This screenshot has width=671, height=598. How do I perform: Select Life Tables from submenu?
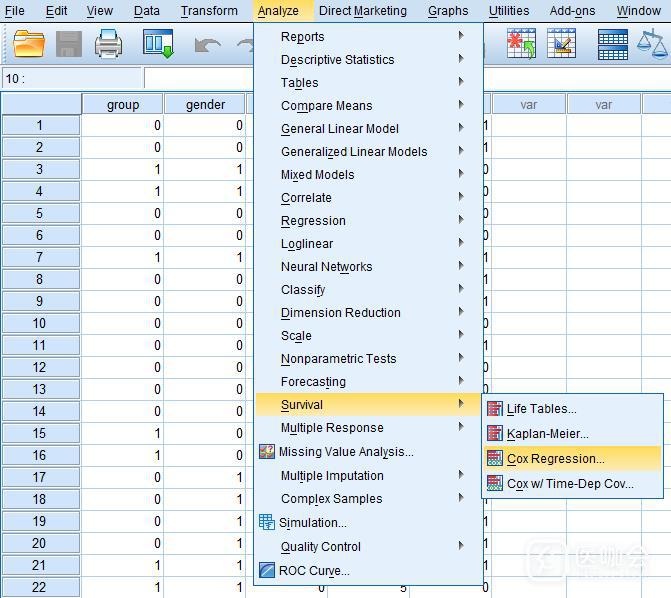tap(541, 408)
